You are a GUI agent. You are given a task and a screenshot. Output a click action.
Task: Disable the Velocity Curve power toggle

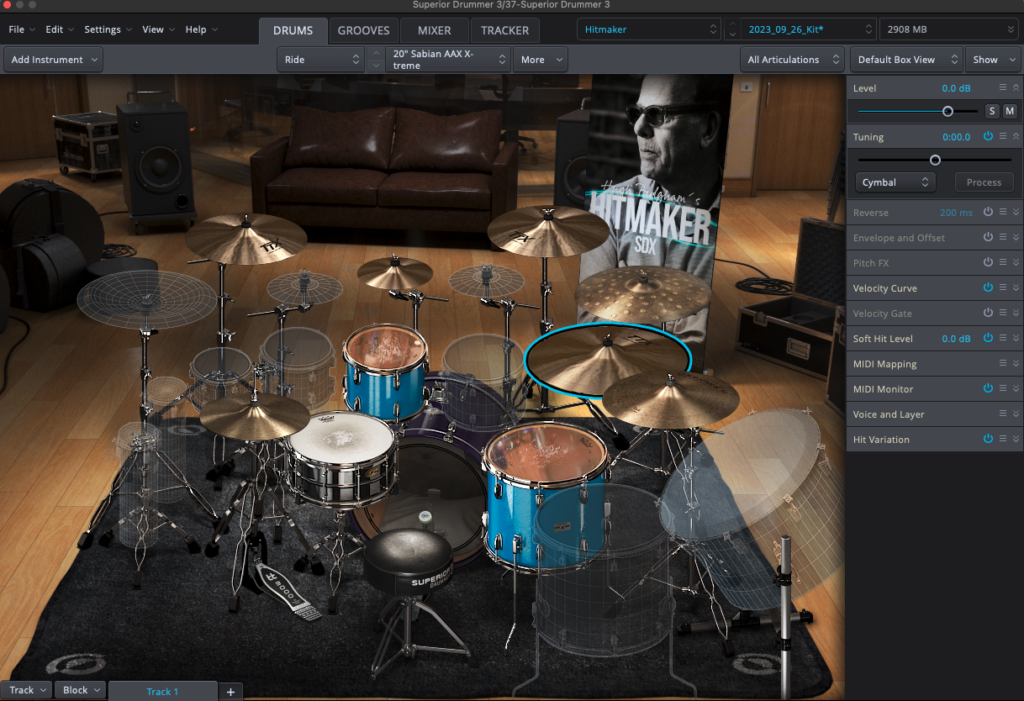988,288
